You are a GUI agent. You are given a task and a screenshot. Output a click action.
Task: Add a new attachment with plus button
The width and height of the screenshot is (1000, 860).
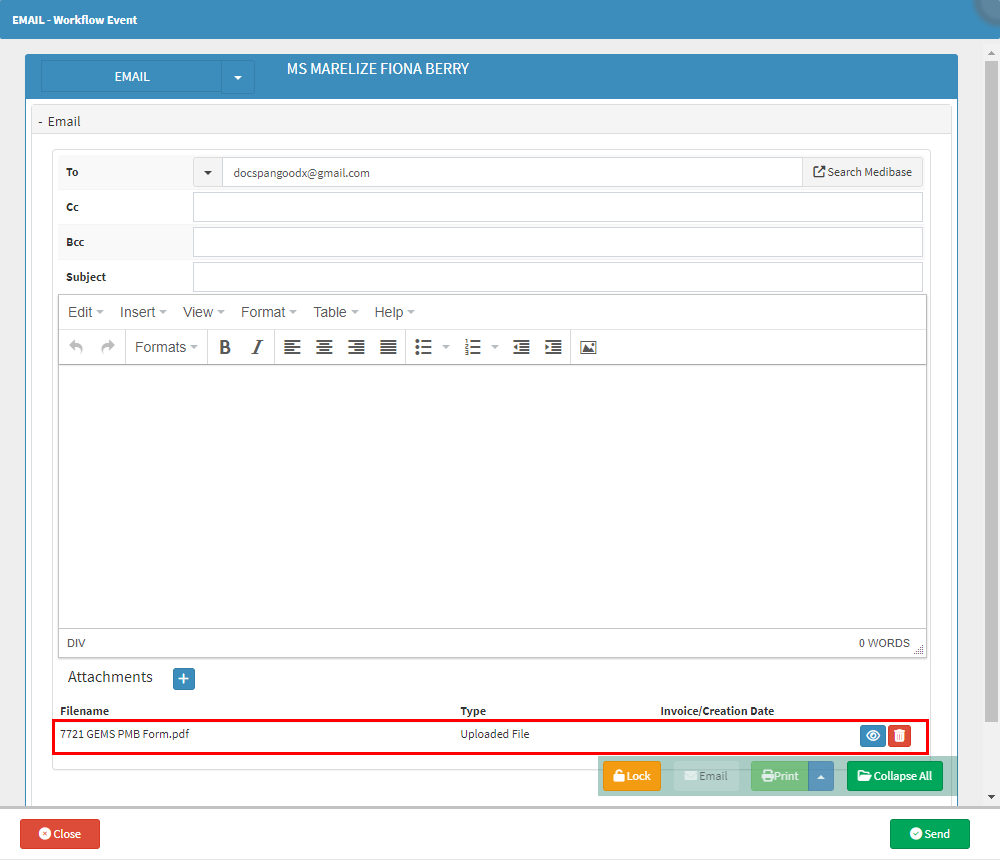[x=184, y=679]
